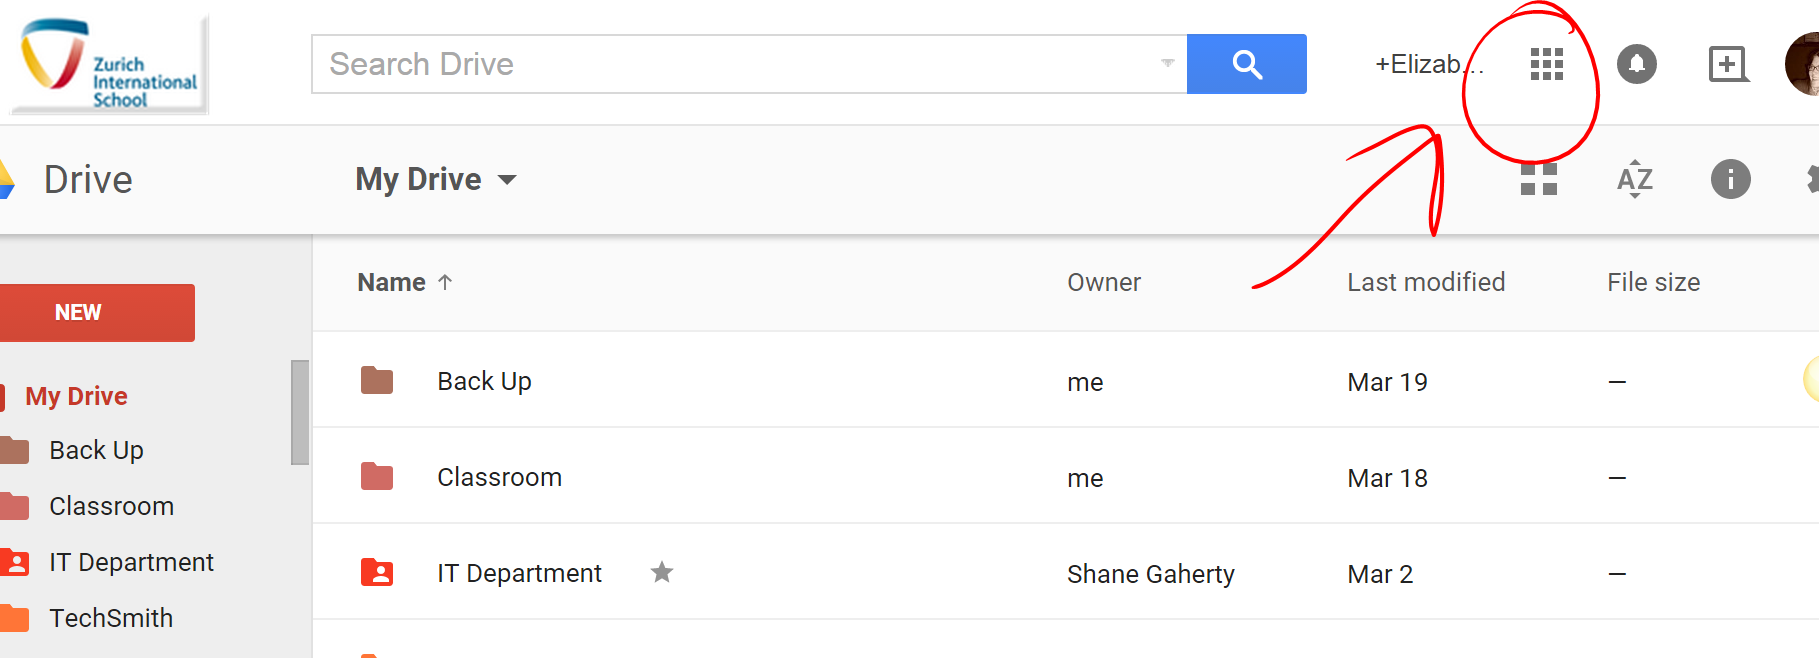
Task: Open the +Elizabeth profile link
Action: click(x=1426, y=64)
